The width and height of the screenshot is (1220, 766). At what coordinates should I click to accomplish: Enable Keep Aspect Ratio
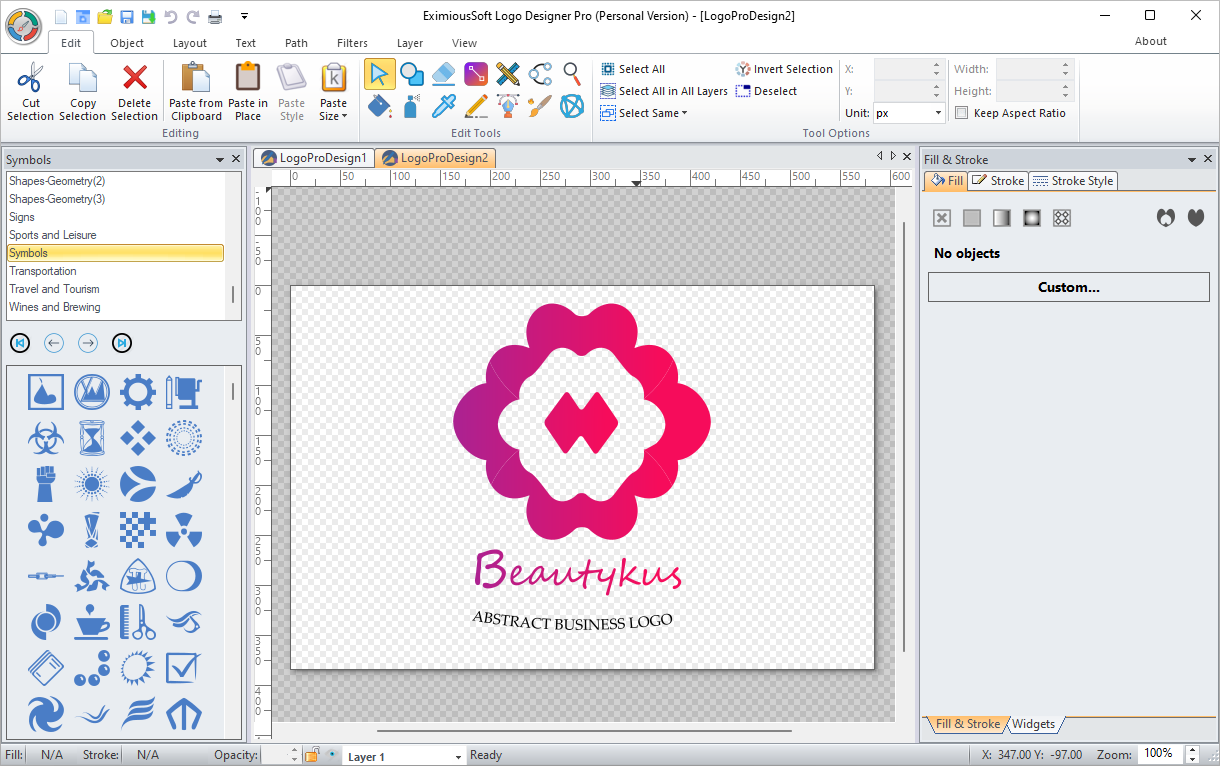pos(961,112)
